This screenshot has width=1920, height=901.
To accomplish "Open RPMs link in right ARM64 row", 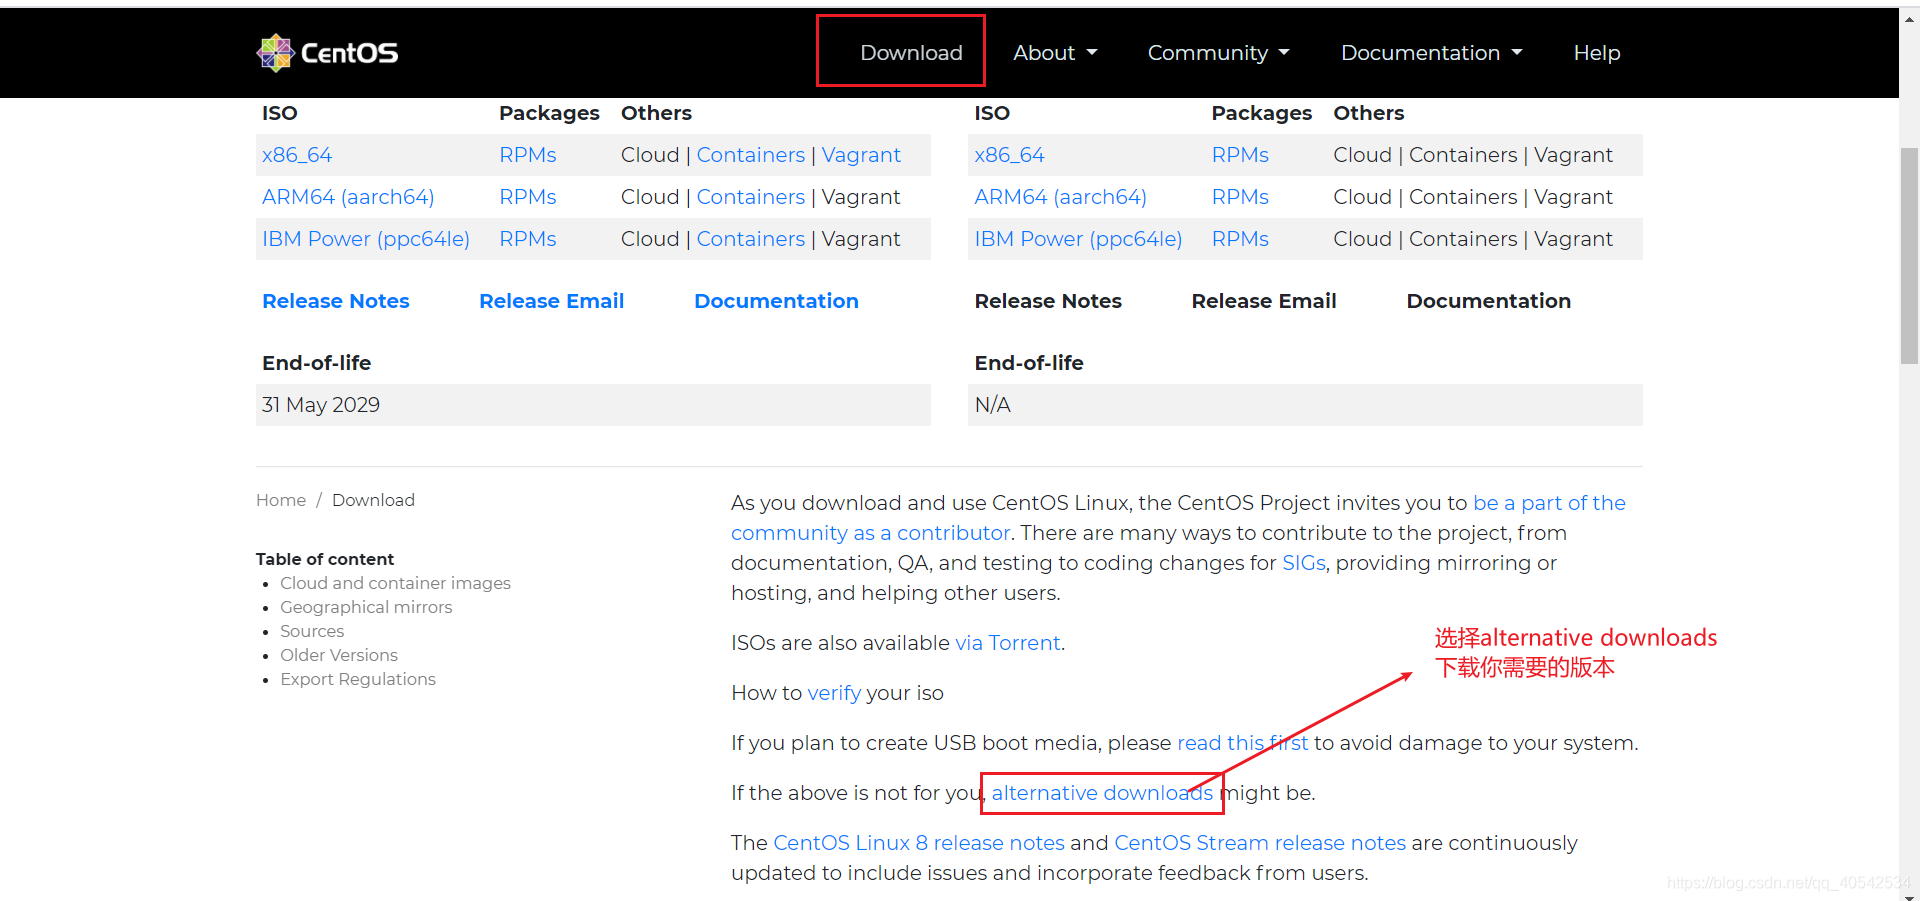I will (1240, 197).
